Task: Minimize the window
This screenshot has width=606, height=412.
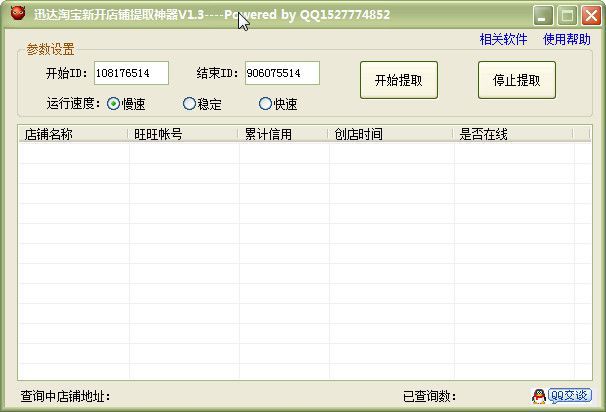Action: pos(543,15)
